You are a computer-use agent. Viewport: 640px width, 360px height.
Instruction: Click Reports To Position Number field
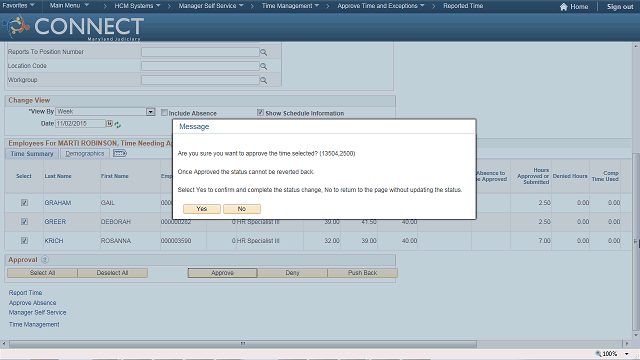coord(200,52)
